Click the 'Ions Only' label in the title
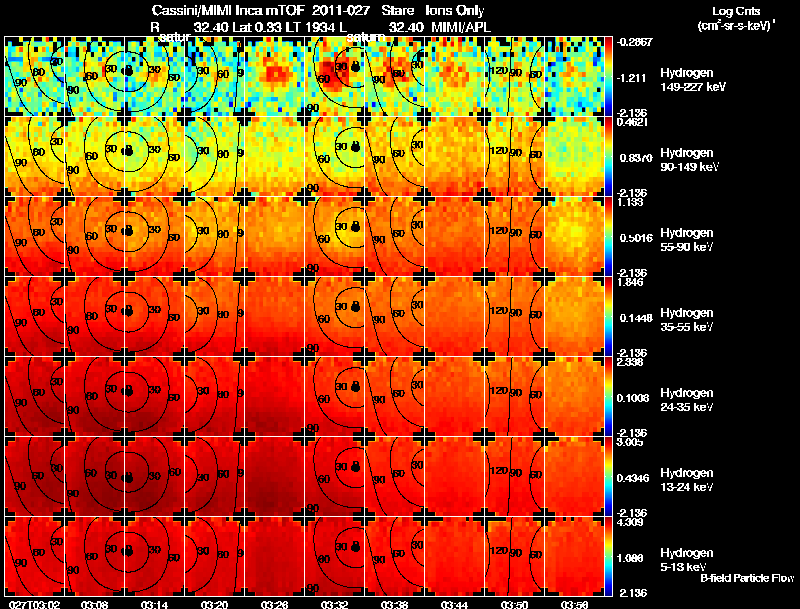This screenshot has height=609, width=800. coord(455,11)
